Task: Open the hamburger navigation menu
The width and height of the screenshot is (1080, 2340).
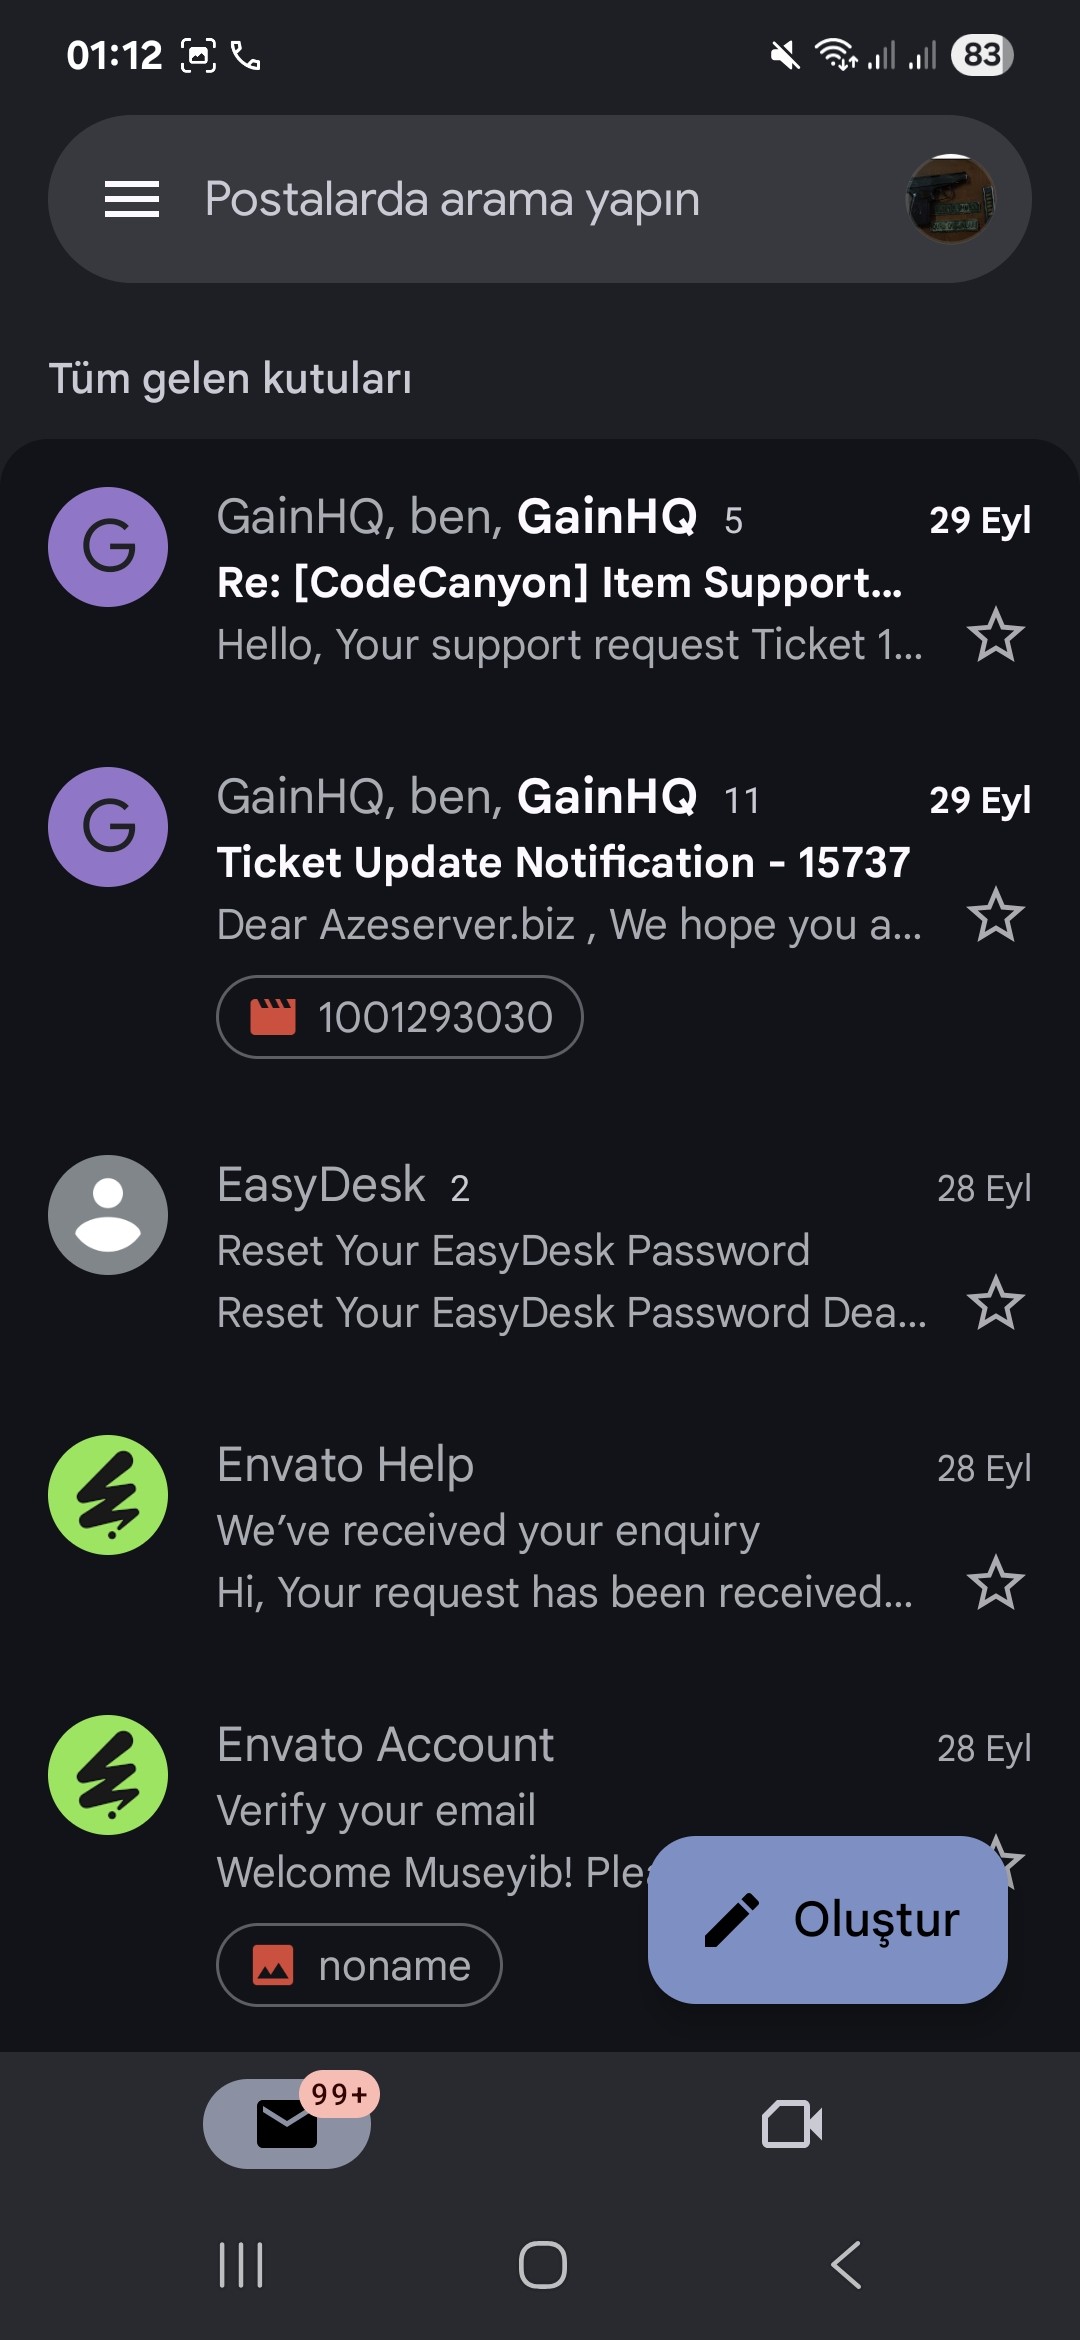Action: pyautogui.click(x=132, y=199)
